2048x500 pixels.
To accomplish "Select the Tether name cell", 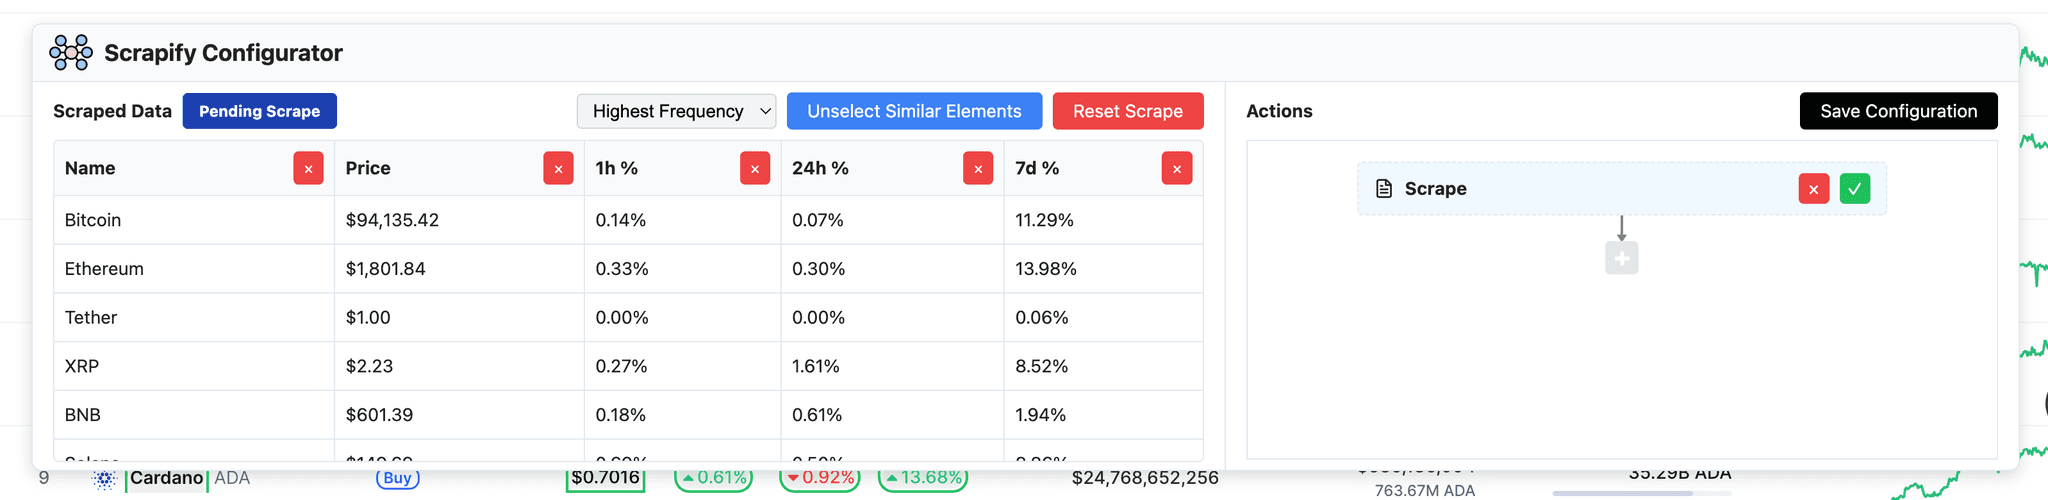I will click(194, 318).
